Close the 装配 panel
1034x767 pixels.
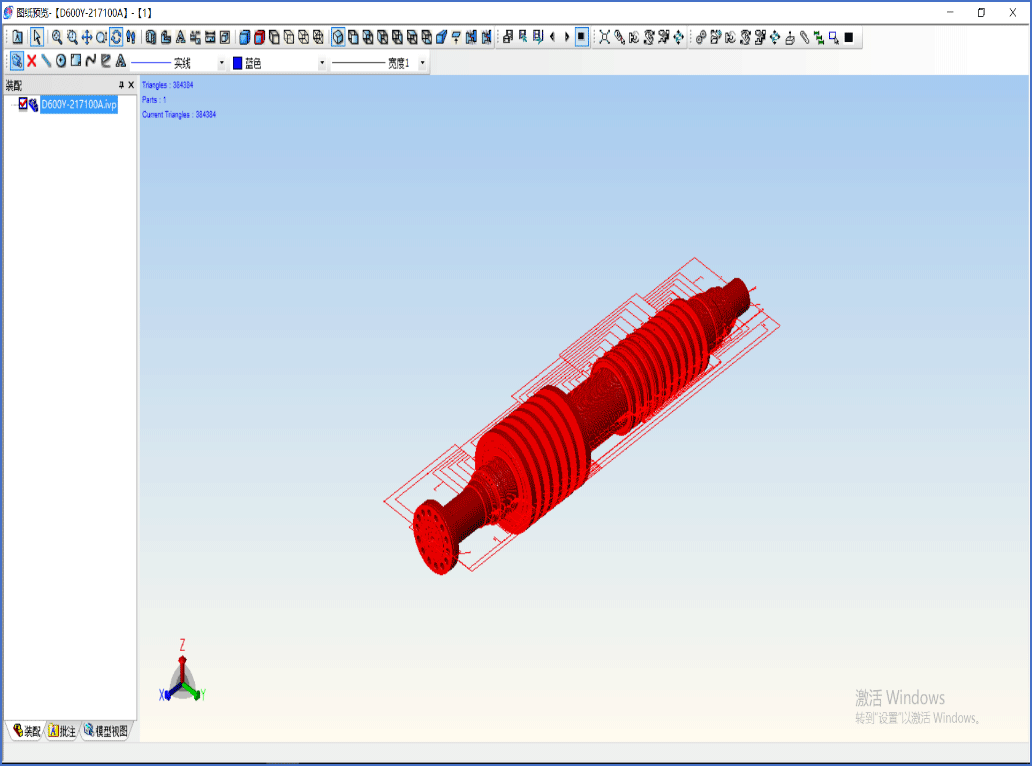coord(131,85)
